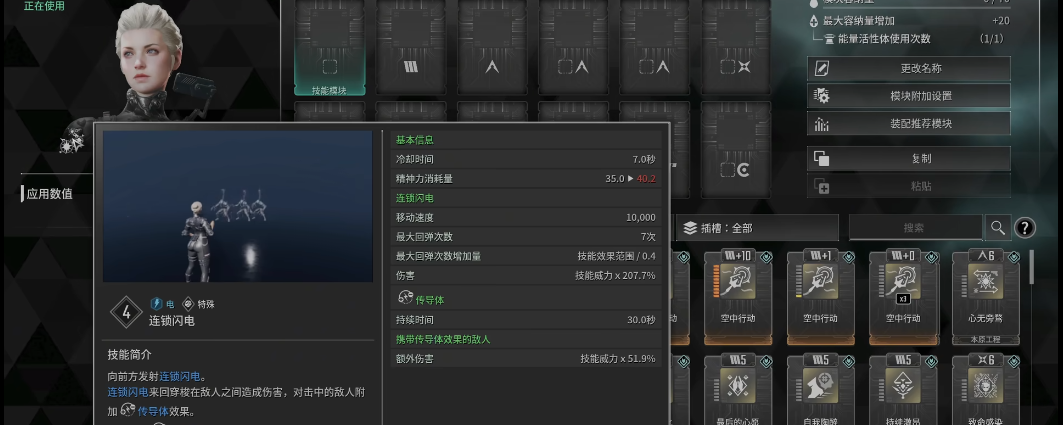
Task: Click the 复制 copy button
Action: 908,159
